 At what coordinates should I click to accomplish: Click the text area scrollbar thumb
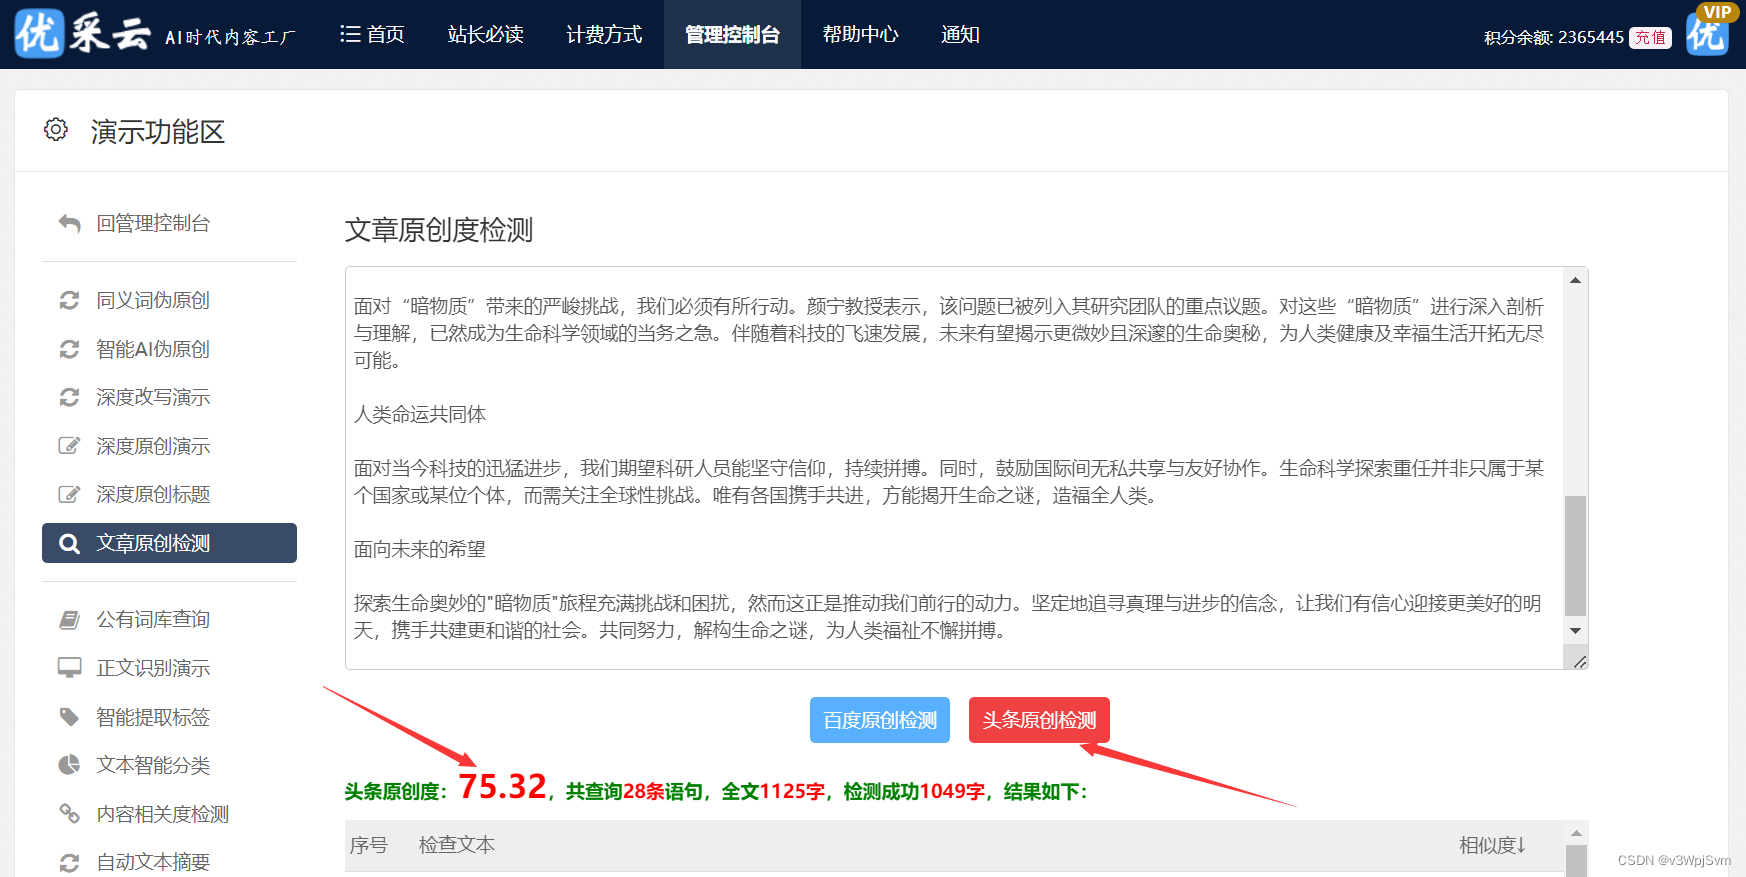1576,555
